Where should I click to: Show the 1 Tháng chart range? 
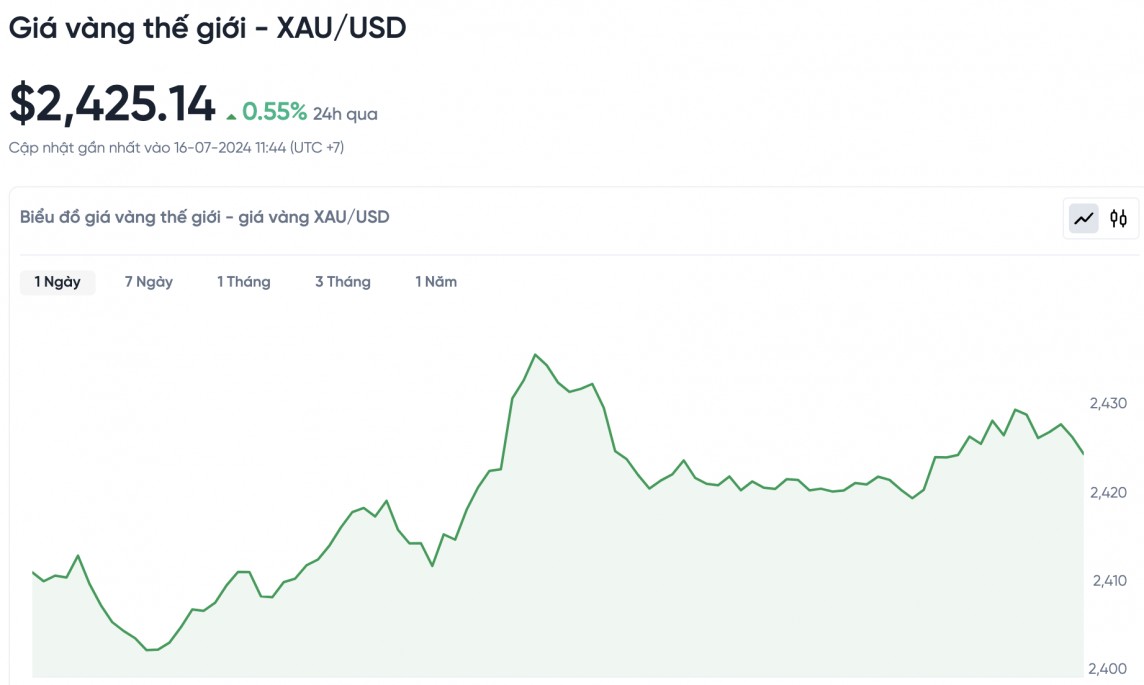(x=244, y=282)
